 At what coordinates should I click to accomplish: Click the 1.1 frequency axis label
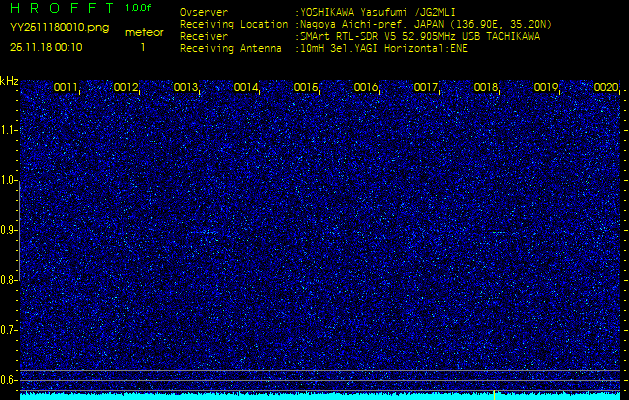9,130
